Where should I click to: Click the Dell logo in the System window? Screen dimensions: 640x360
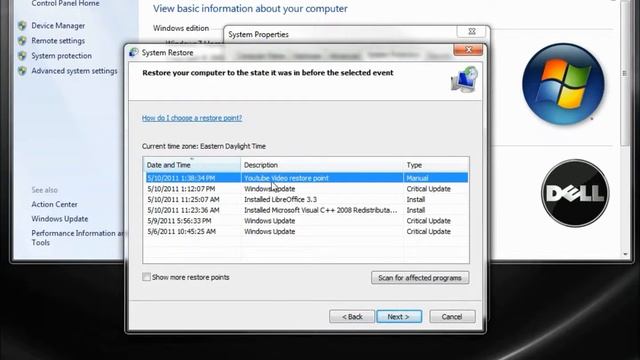tap(575, 193)
